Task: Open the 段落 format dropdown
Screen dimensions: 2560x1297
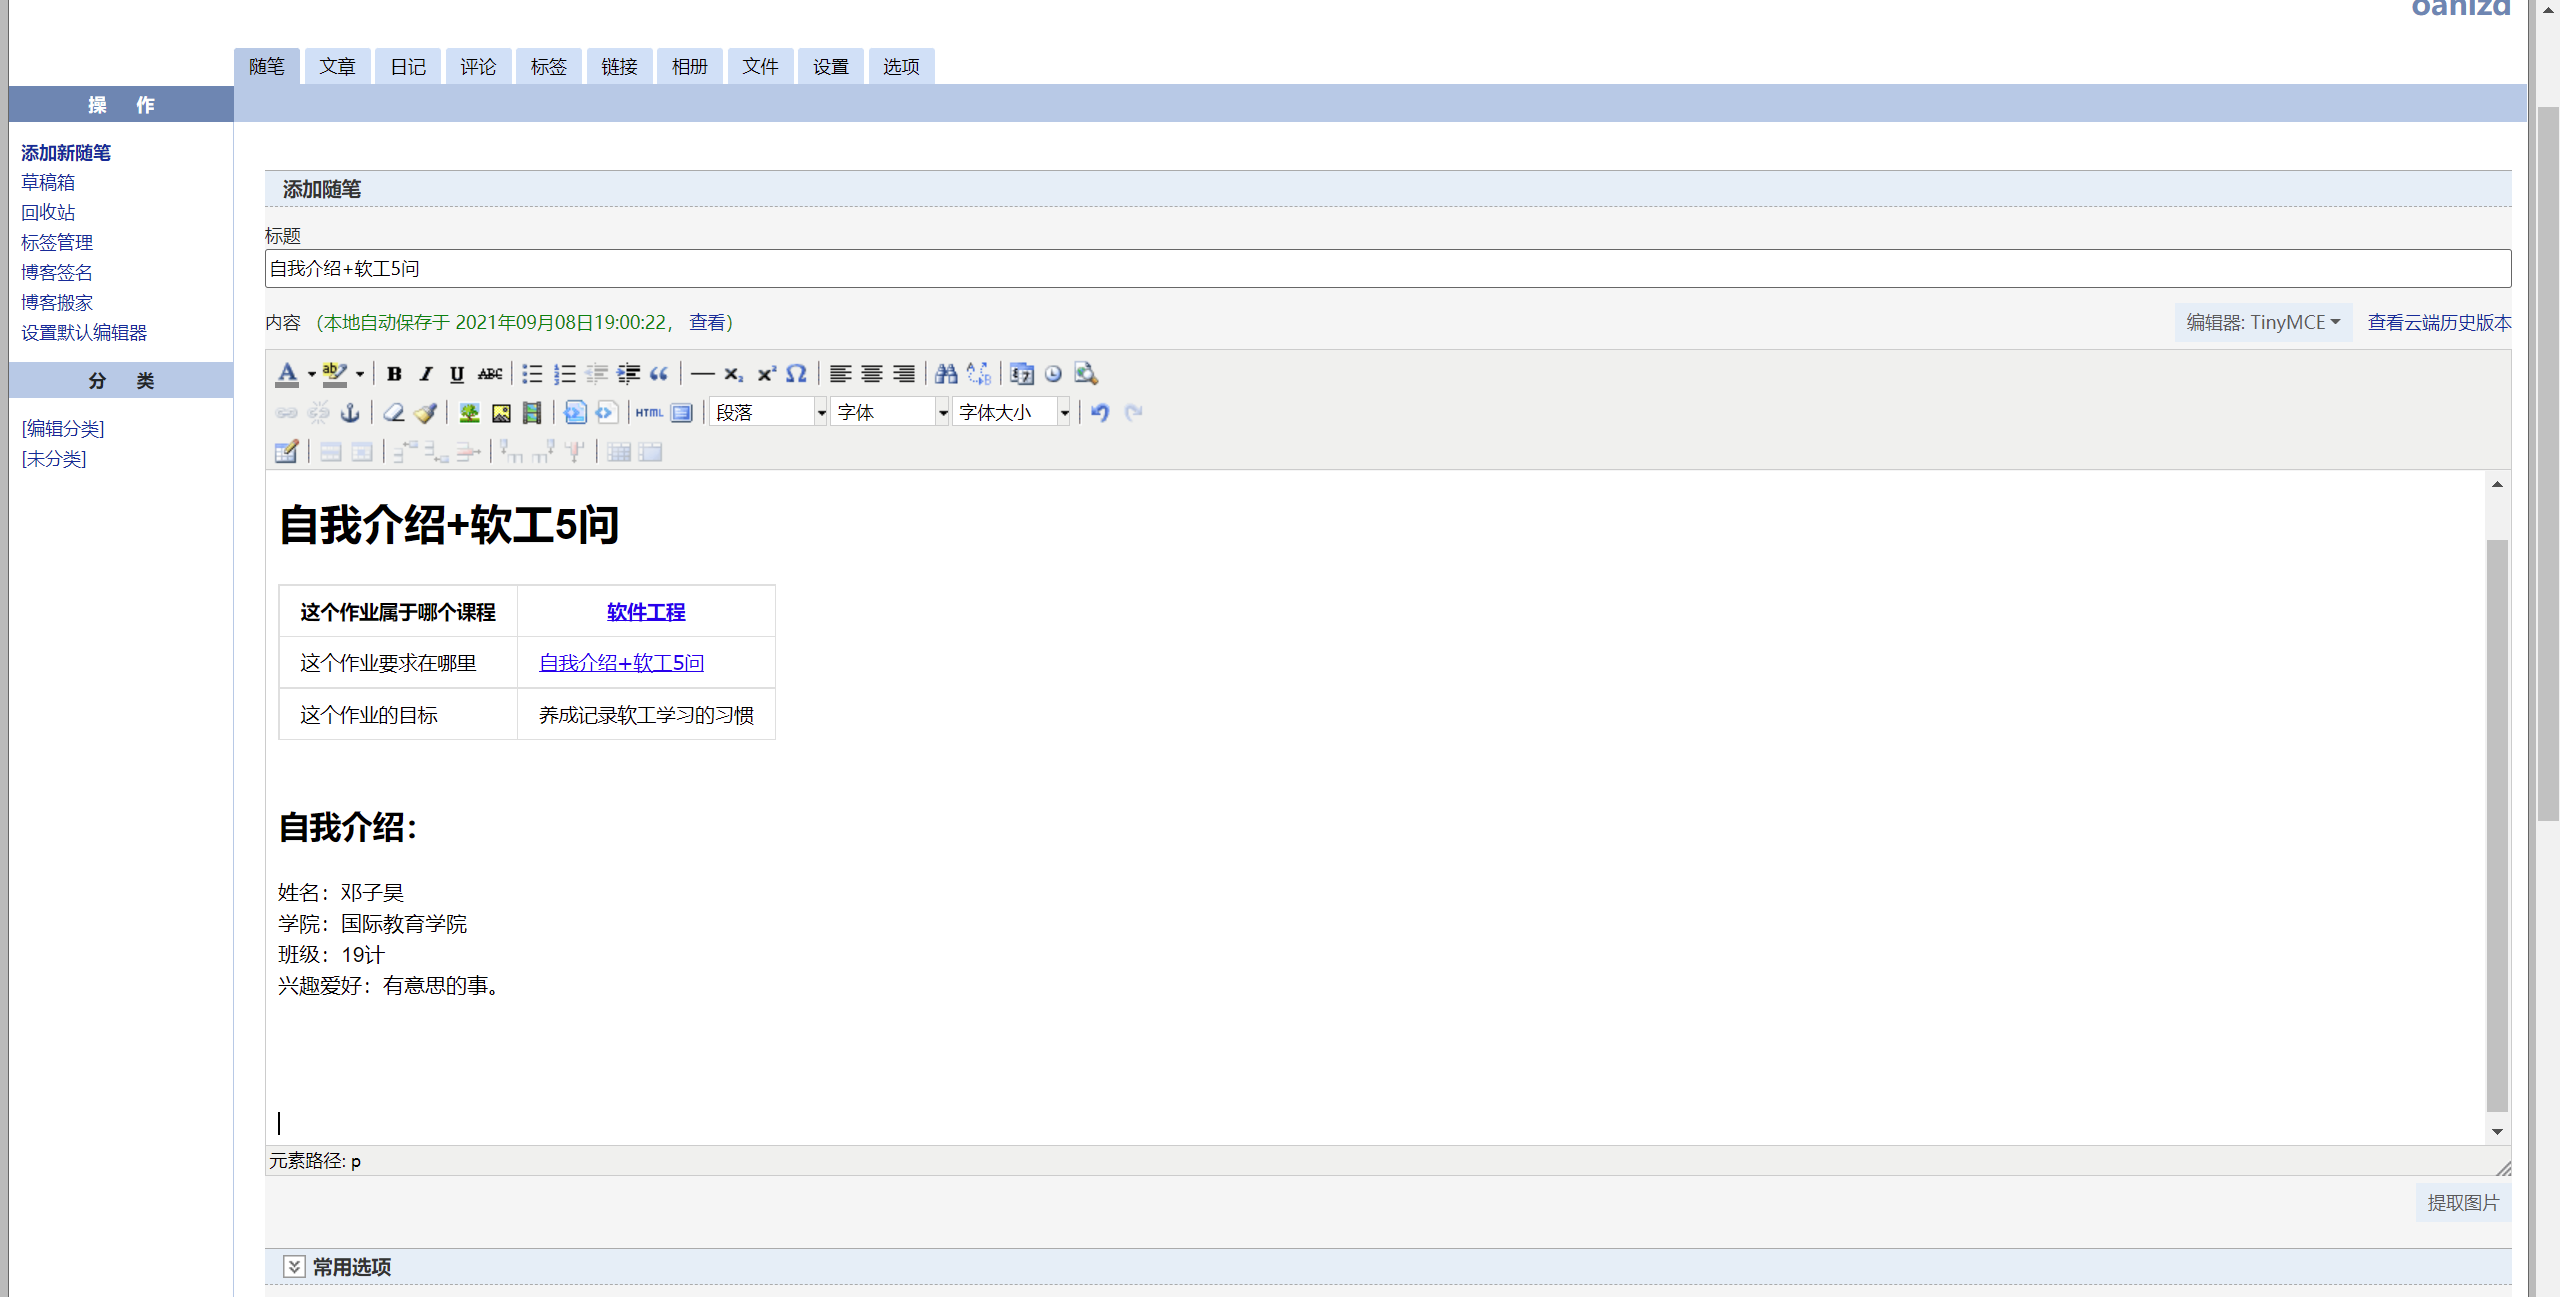Action: point(768,413)
